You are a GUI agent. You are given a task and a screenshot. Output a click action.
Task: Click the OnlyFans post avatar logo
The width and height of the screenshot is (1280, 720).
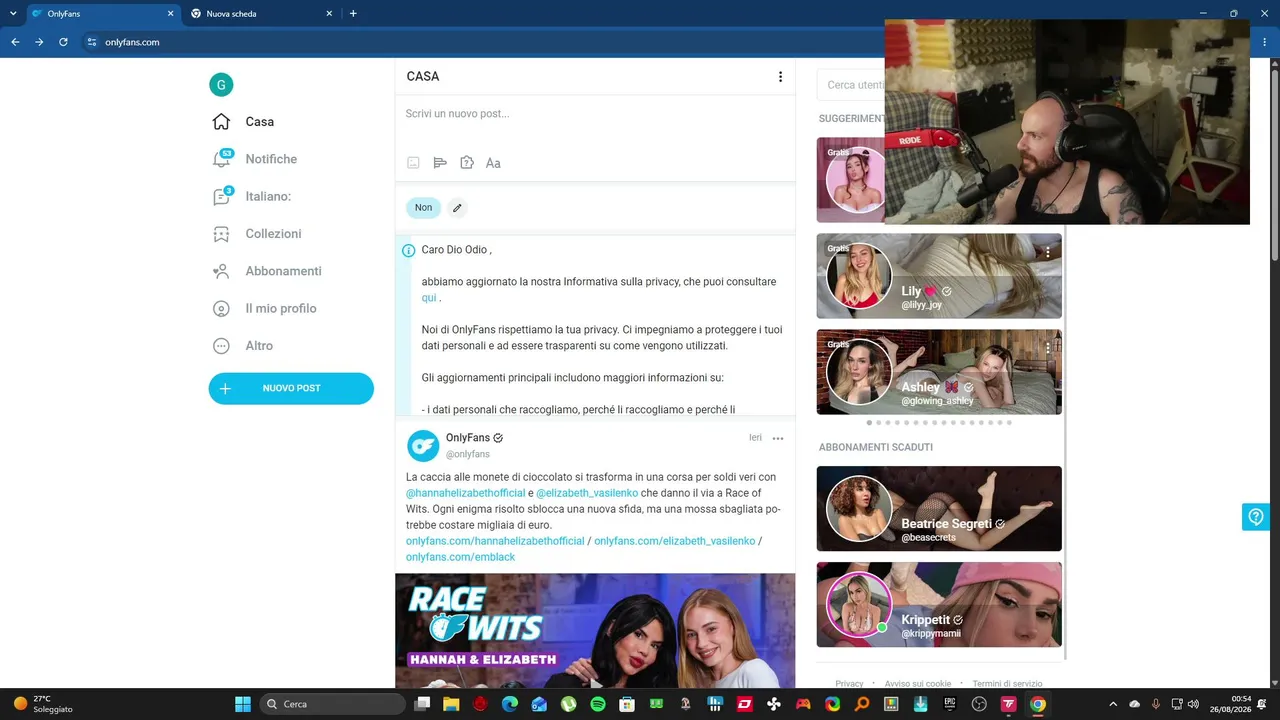point(423,446)
